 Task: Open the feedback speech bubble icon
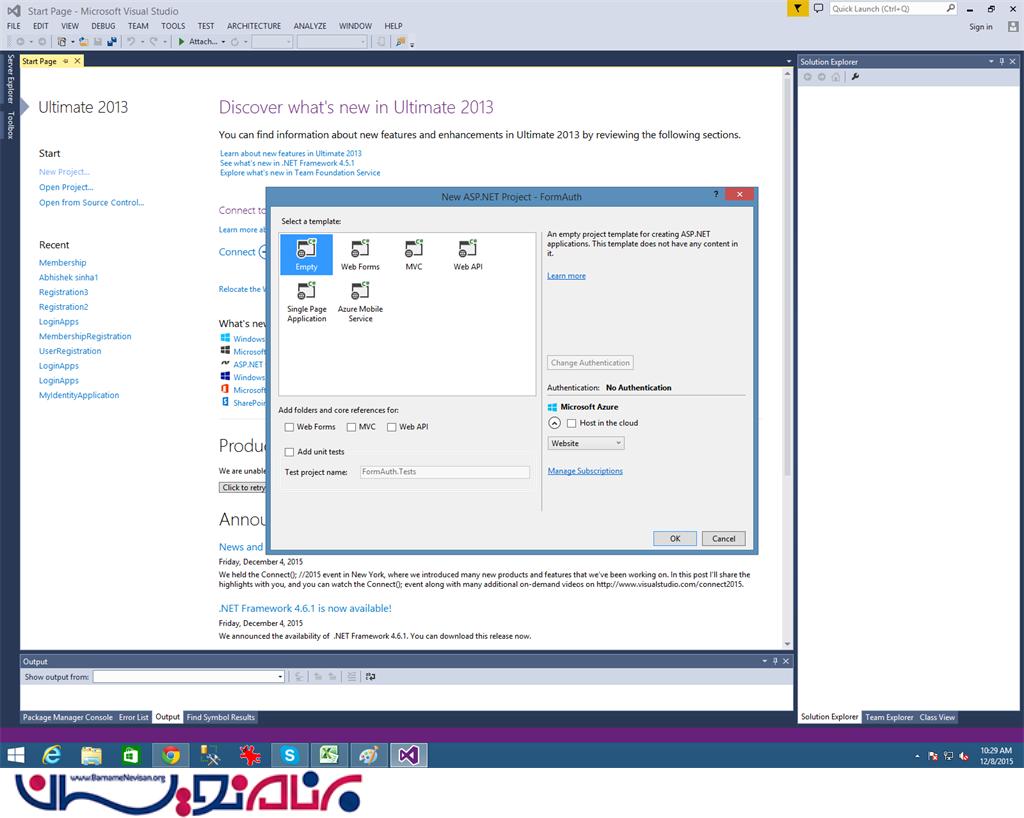818,8
